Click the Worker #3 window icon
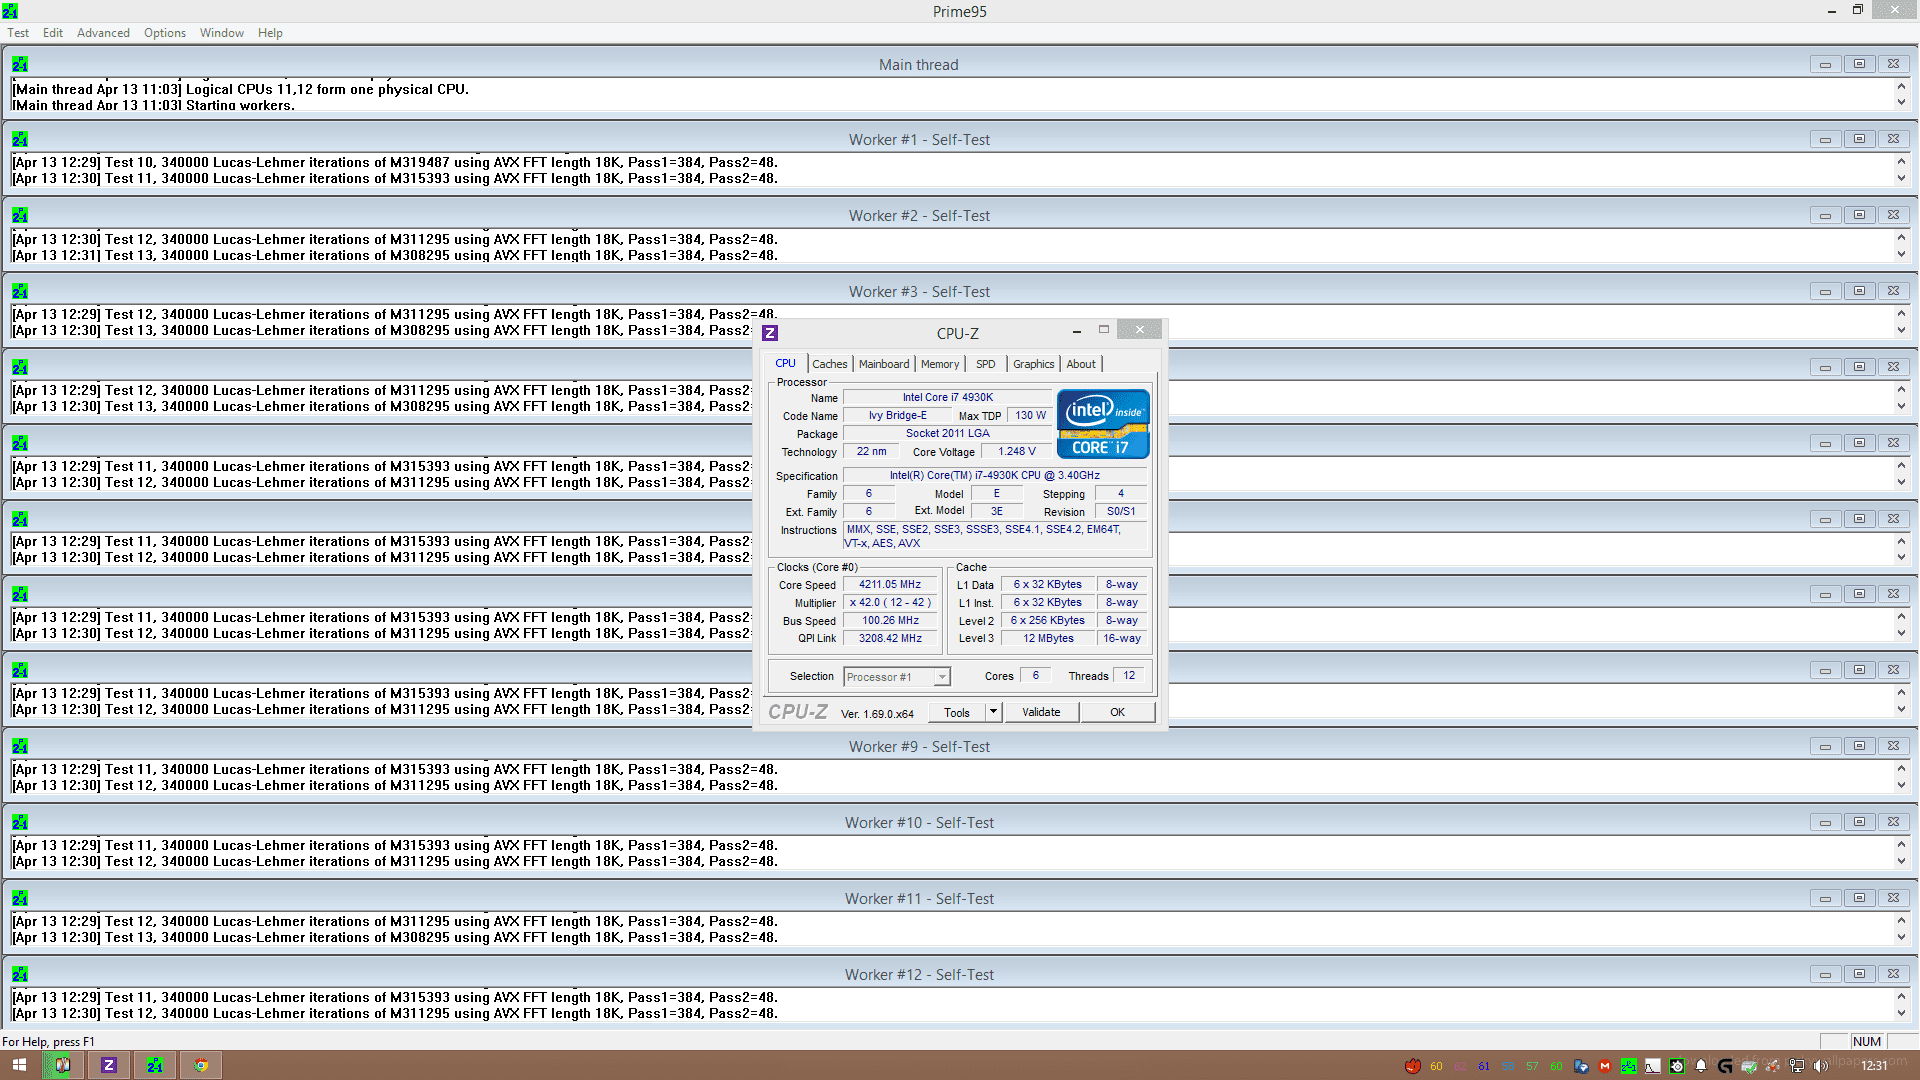The width and height of the screenshot is (1920, 1080). (x=19, y=291)
